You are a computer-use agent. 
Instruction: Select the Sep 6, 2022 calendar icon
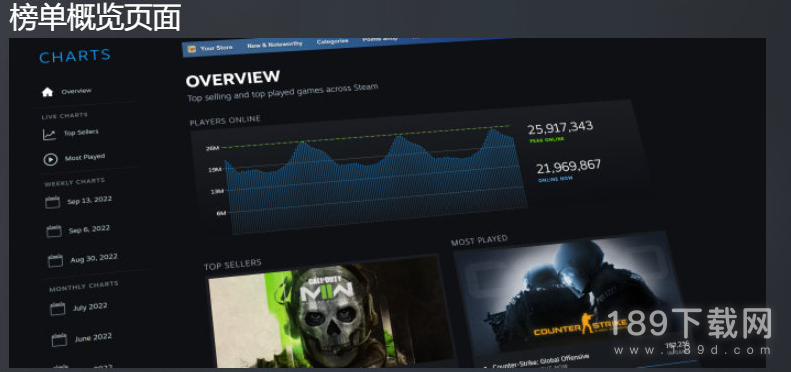pos(54,231)
